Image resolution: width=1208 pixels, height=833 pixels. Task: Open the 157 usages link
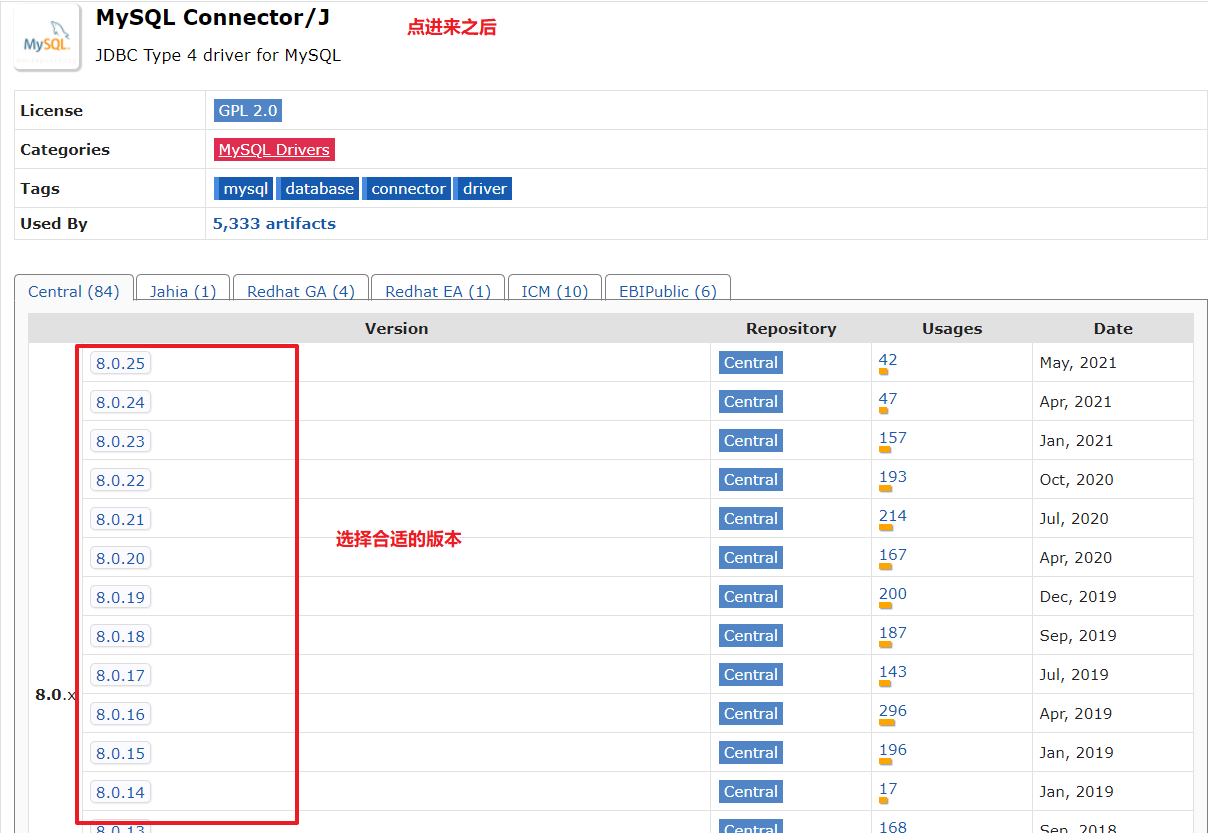(893, 437)
